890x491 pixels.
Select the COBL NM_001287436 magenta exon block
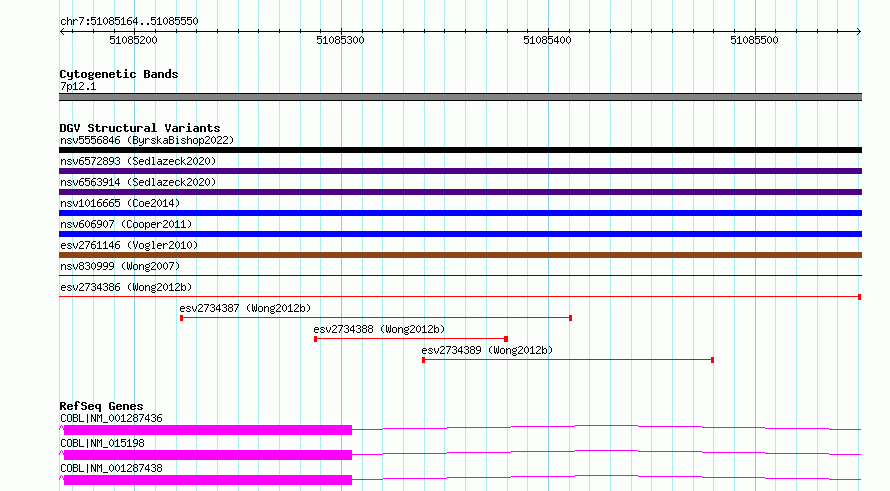point(208,430)
